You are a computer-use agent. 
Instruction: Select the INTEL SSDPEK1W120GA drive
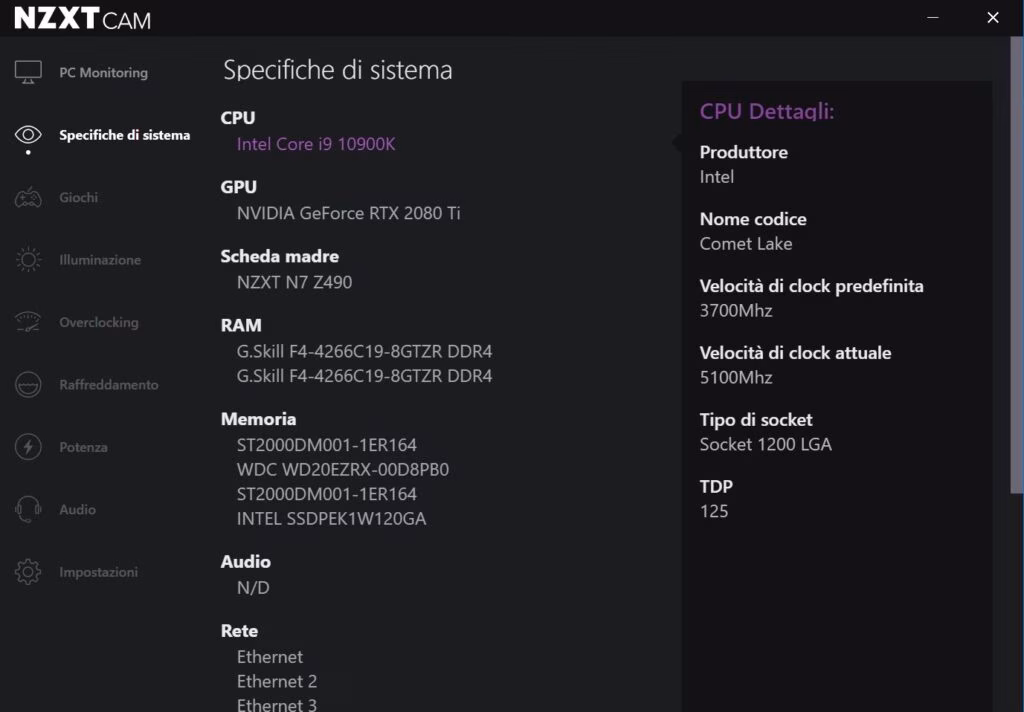[331, 519]
